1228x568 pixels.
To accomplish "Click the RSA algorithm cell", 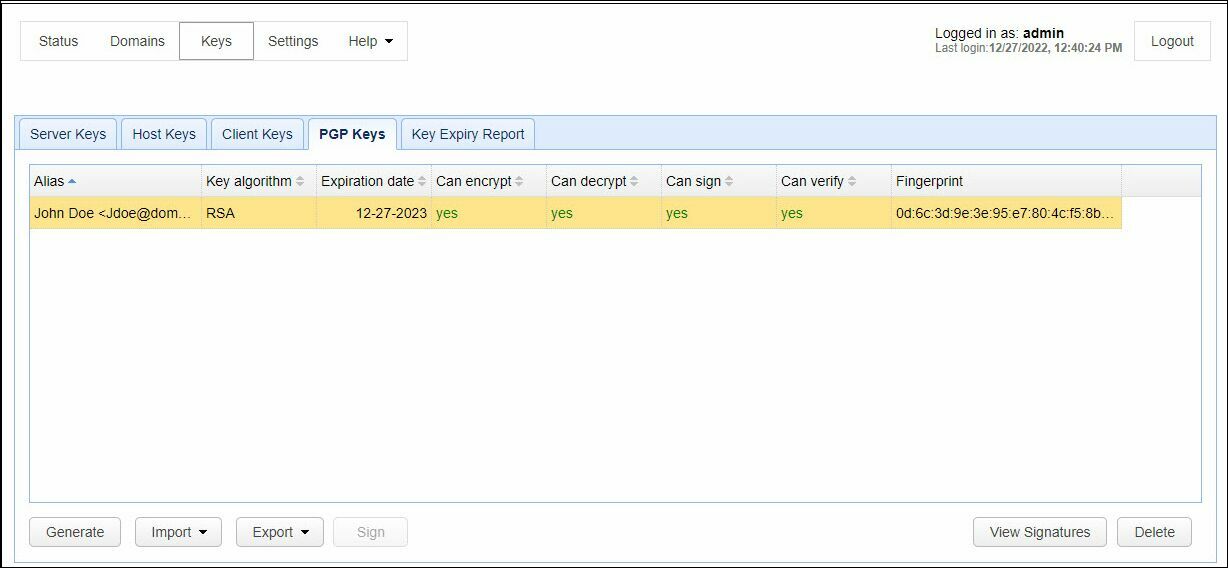I will click(x=259, y=213).
